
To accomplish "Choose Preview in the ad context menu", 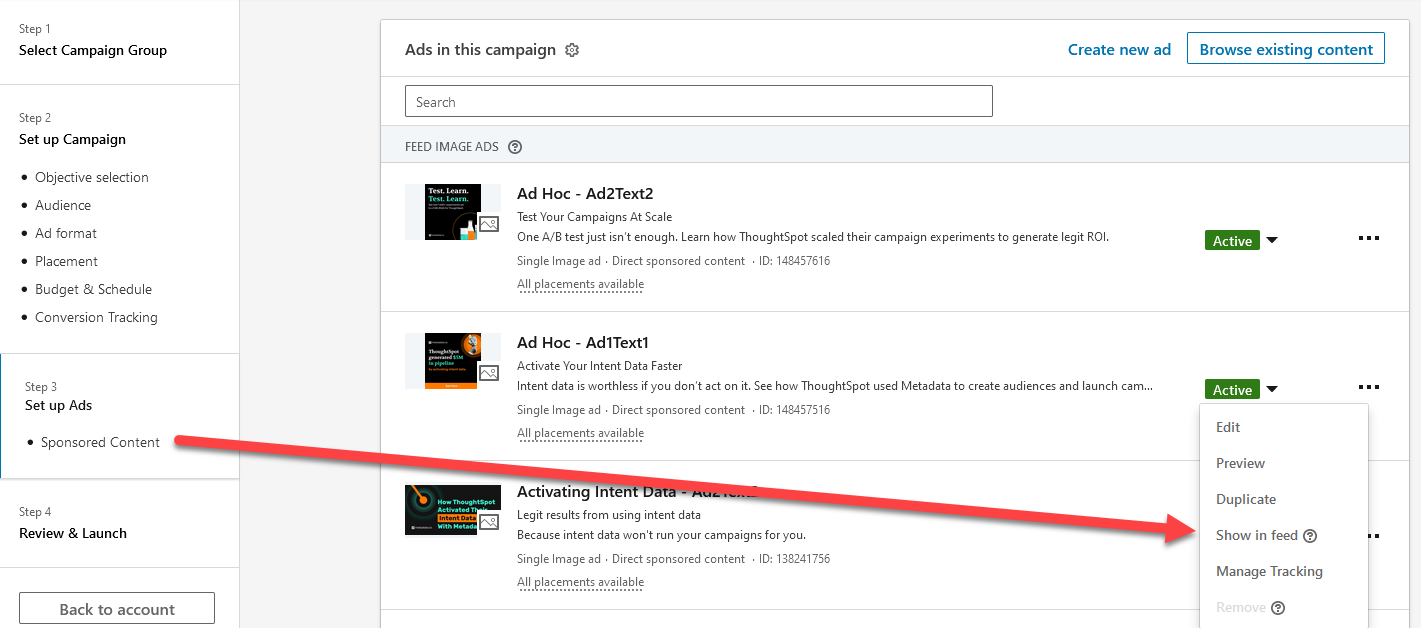I will click(x=1240, y=463).
